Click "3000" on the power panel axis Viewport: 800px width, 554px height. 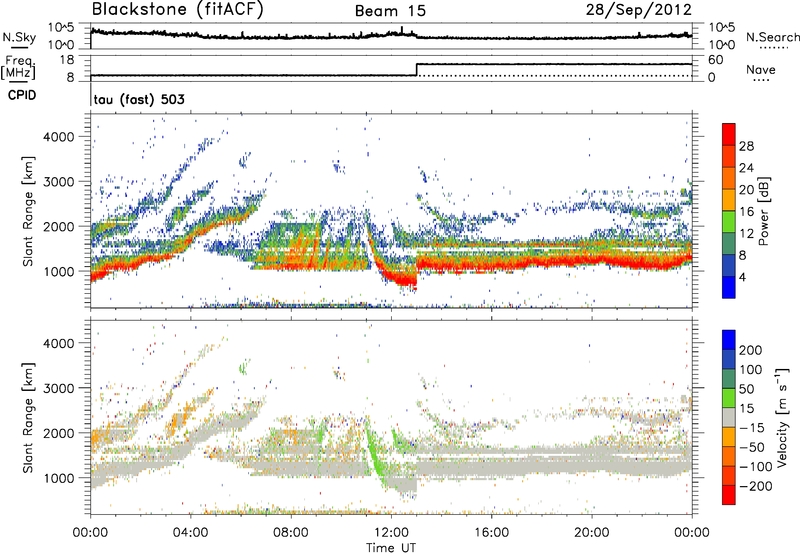coord(59,182)
